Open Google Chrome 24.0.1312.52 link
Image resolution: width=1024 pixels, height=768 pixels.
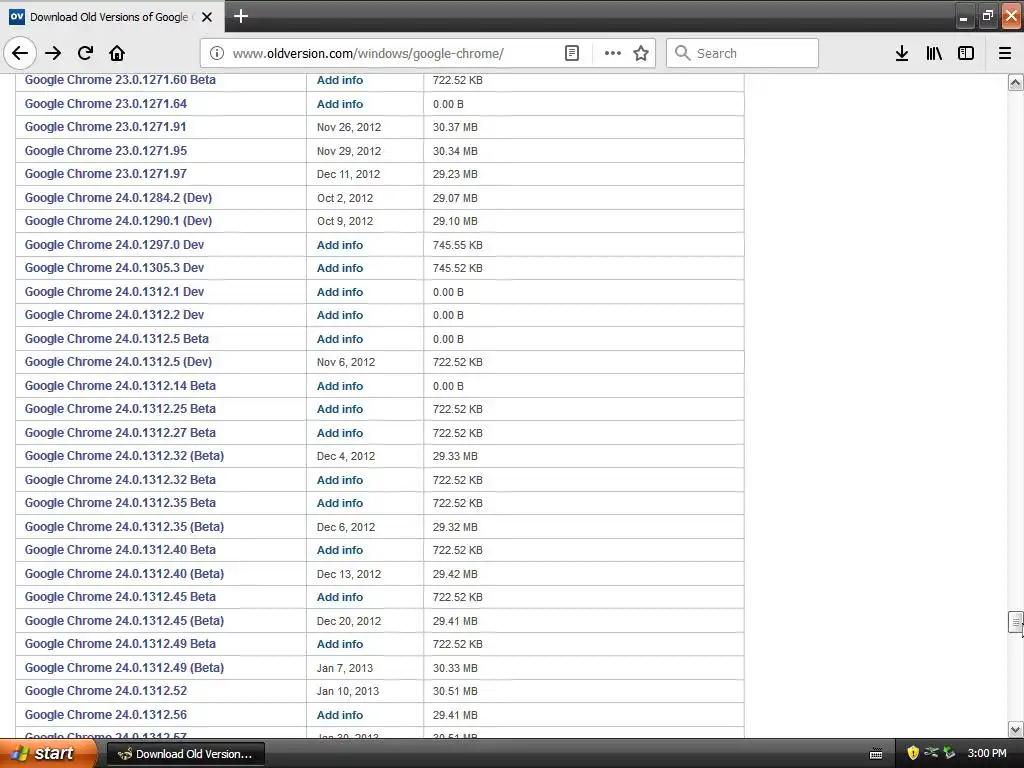[x=106, y=692]
